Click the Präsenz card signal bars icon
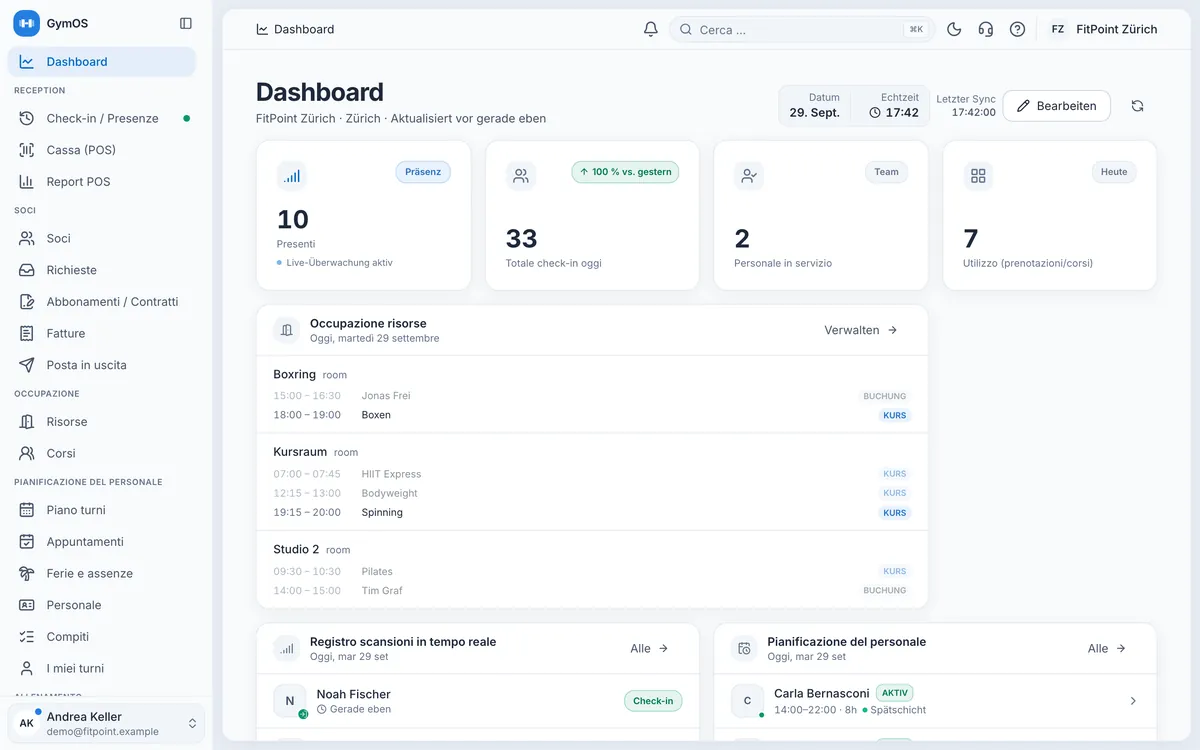Viewport: 1200px width, 750px height. [x=292, y=176]
